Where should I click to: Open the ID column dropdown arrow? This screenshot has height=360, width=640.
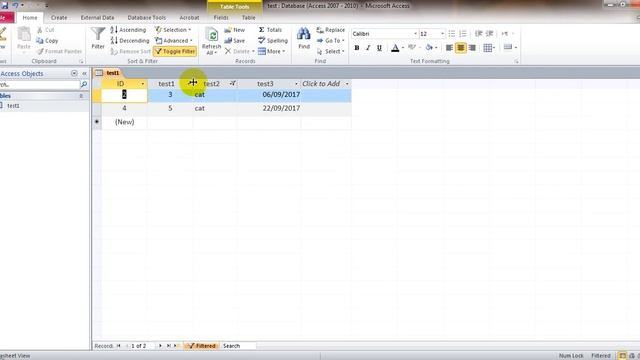tap(142, 84)
